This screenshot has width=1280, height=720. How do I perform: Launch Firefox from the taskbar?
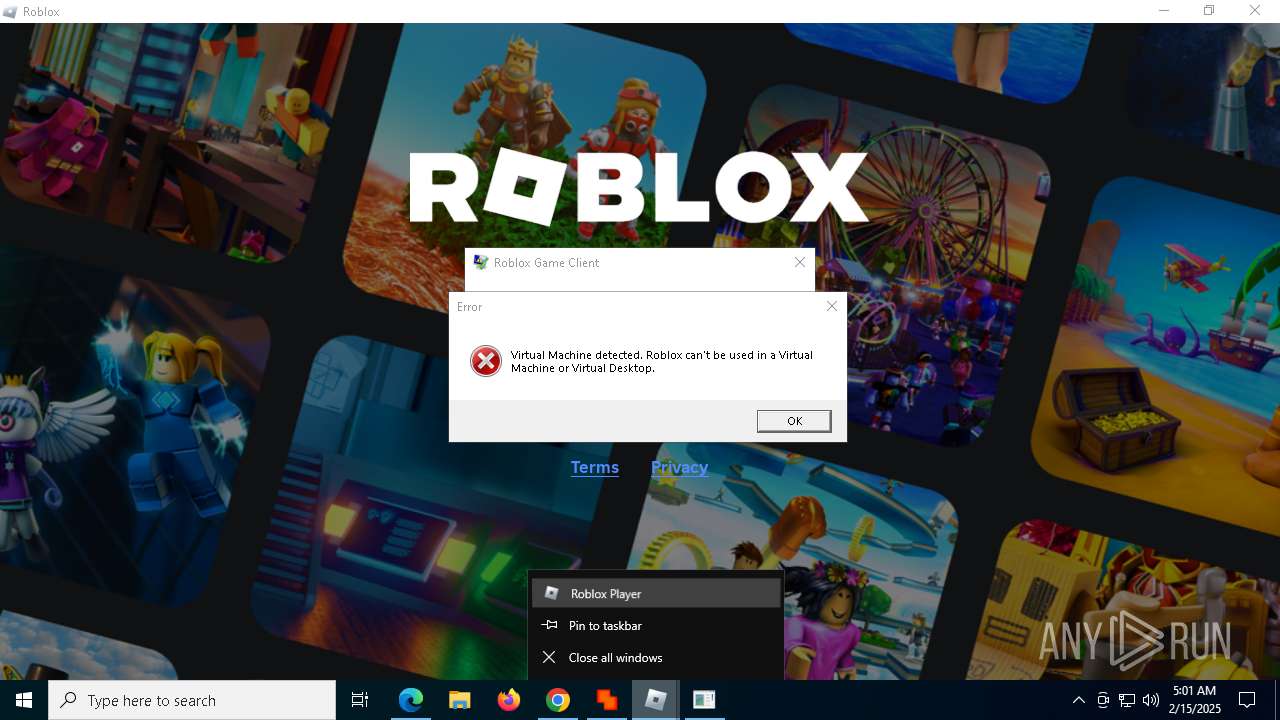pos(509,700)
